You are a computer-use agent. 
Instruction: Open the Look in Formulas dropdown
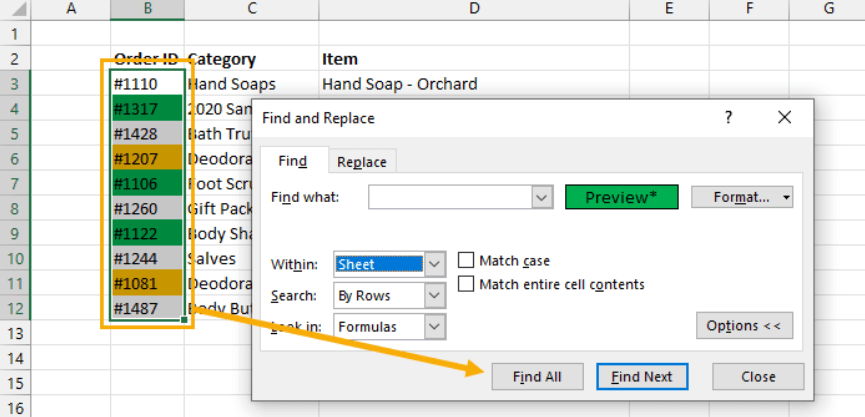pos(435,326)
